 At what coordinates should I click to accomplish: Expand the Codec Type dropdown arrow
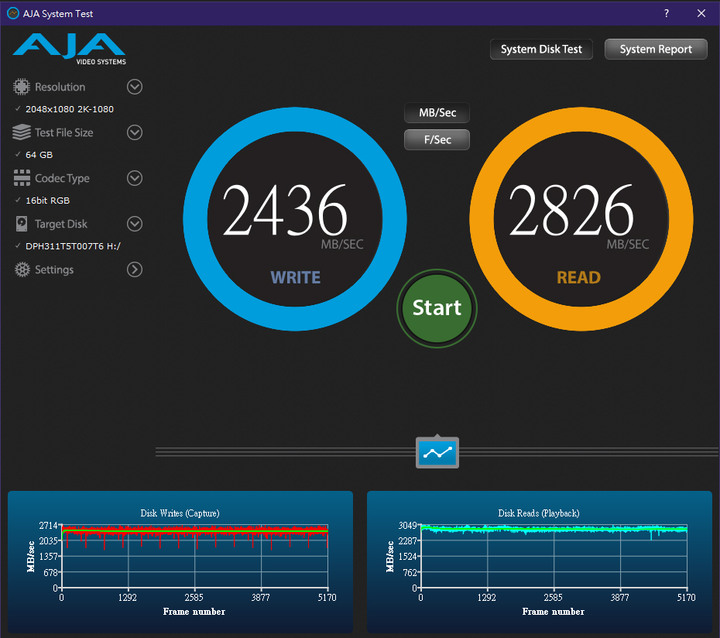pos(135,178)
